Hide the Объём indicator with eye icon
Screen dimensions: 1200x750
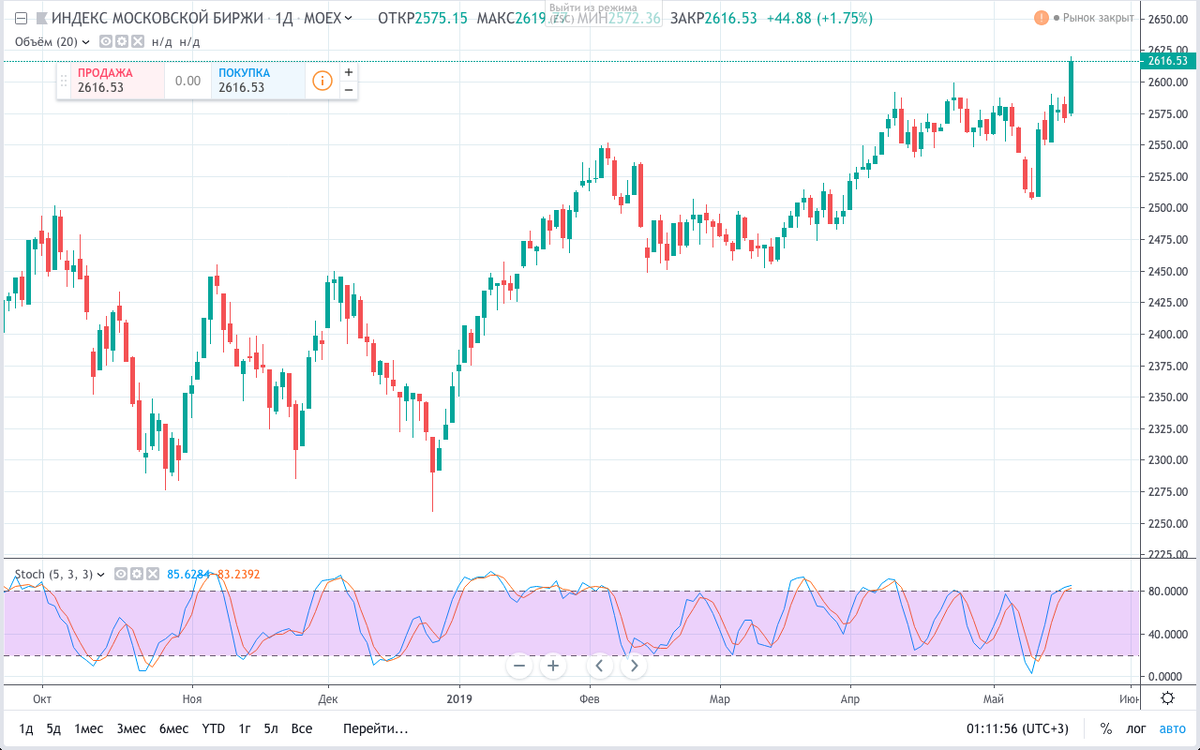click(106, 42)
